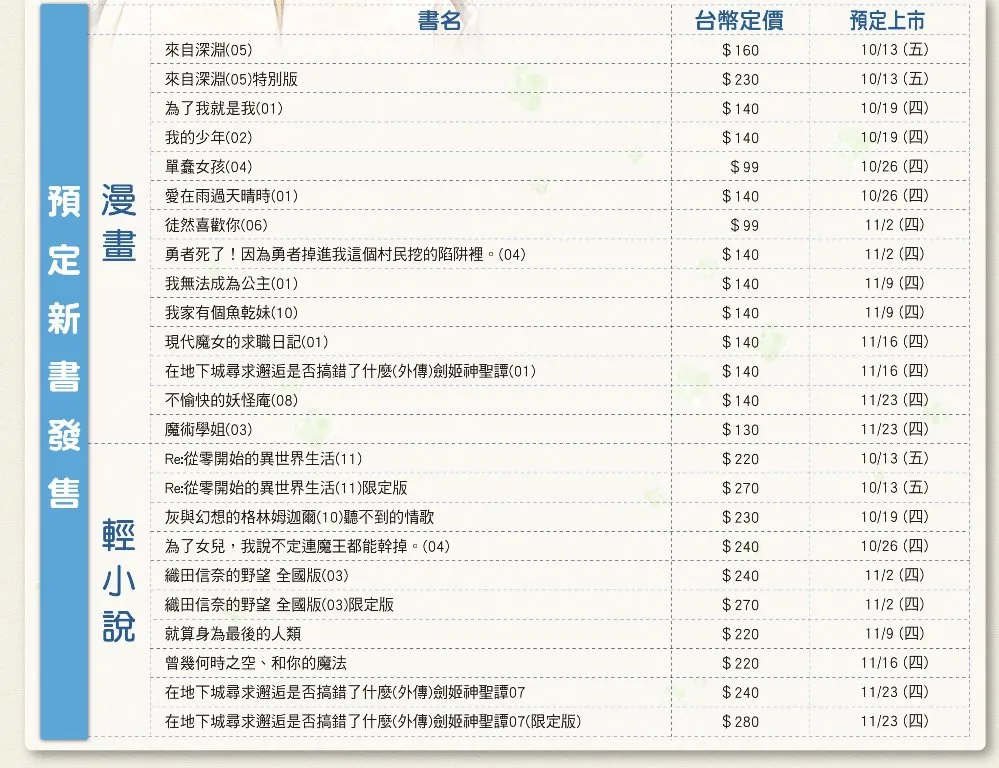Select the price in the 我的少年(02) row
This screenshot has width=999, height=768.
click(x=740, y=138)
